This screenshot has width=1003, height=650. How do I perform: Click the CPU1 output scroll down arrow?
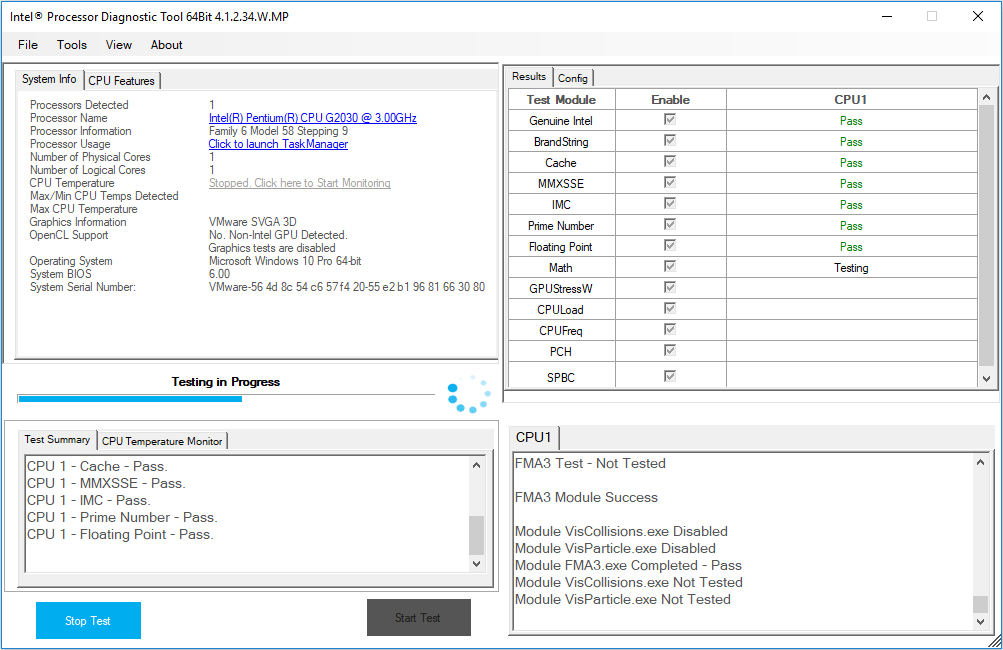pos(980,621)
